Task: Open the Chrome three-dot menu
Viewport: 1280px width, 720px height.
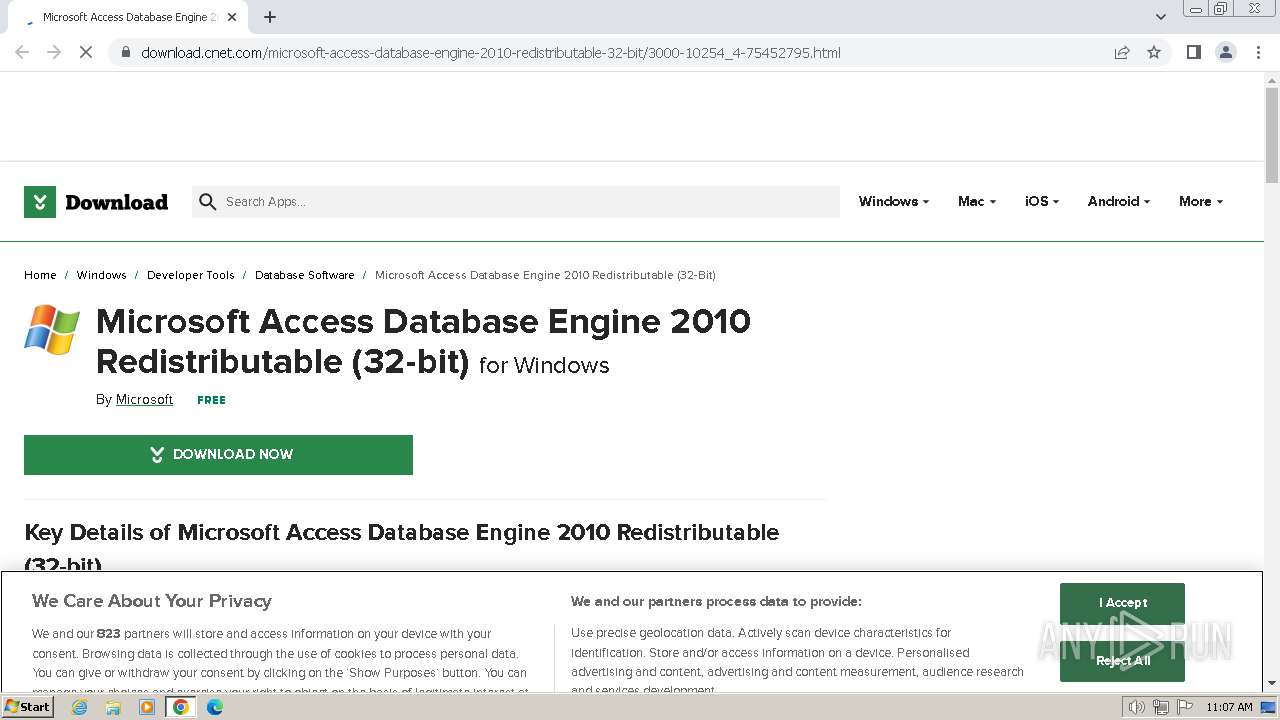Action: pyautogui.click(x=1258, y=52)
